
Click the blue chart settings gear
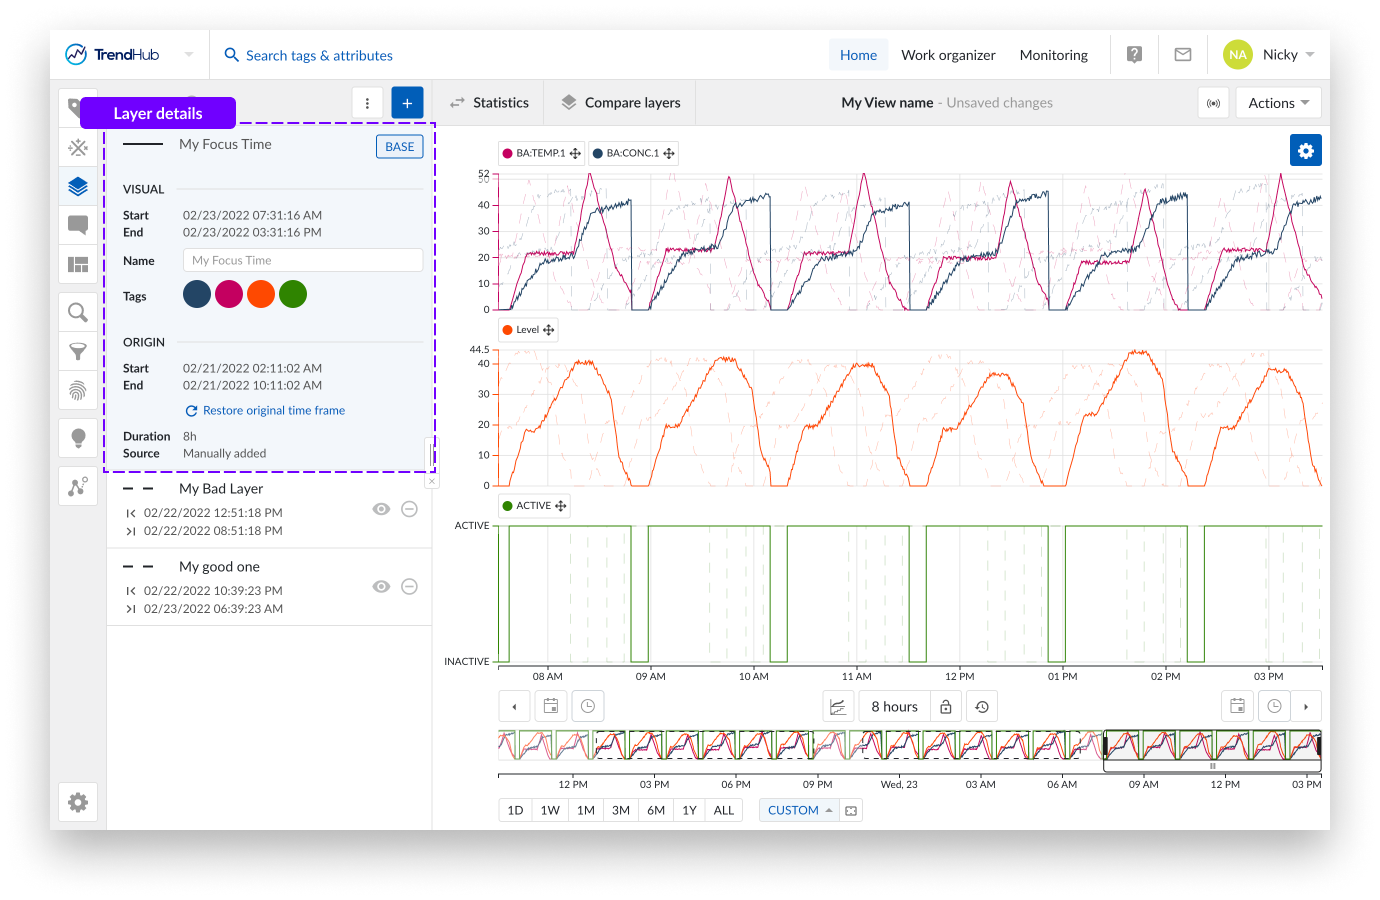pyautogui.click(x=1305, y=150)
